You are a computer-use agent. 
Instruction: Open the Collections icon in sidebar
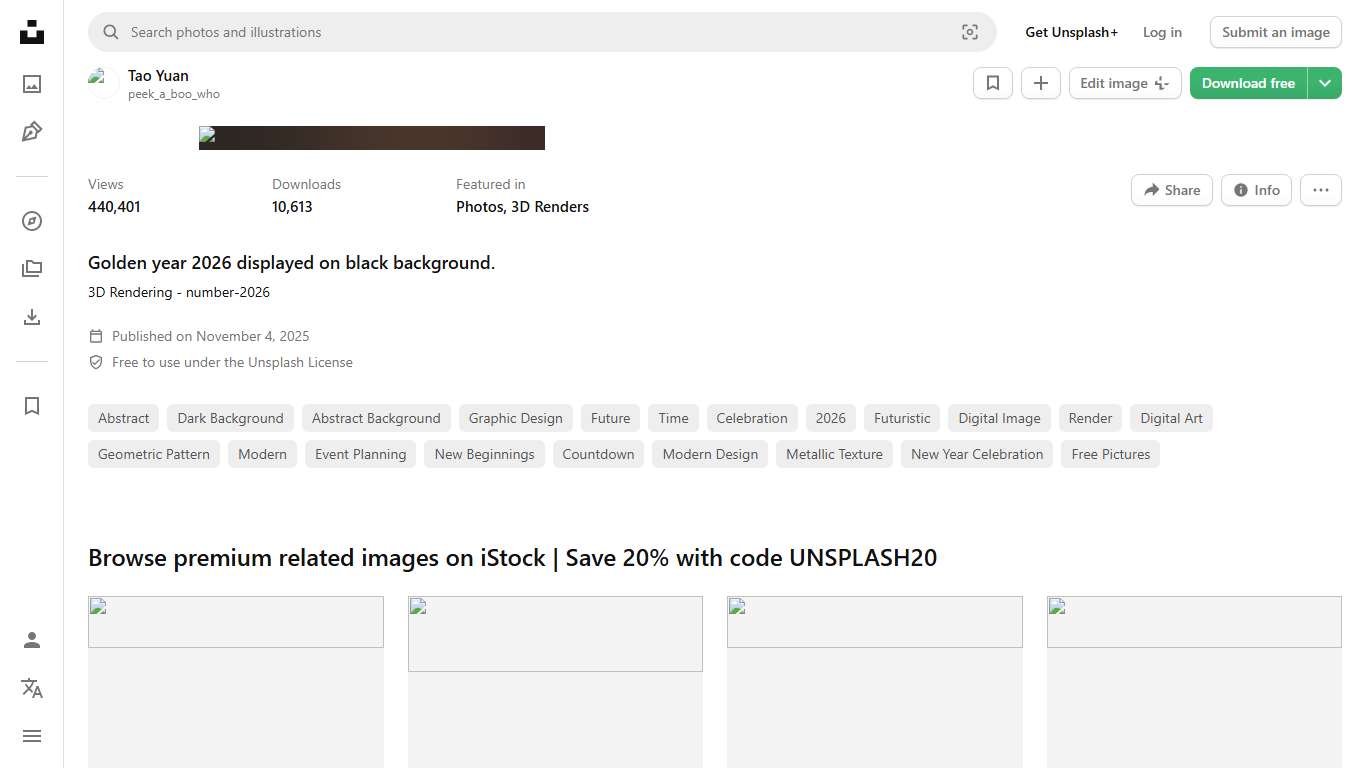tap(32, 269)
